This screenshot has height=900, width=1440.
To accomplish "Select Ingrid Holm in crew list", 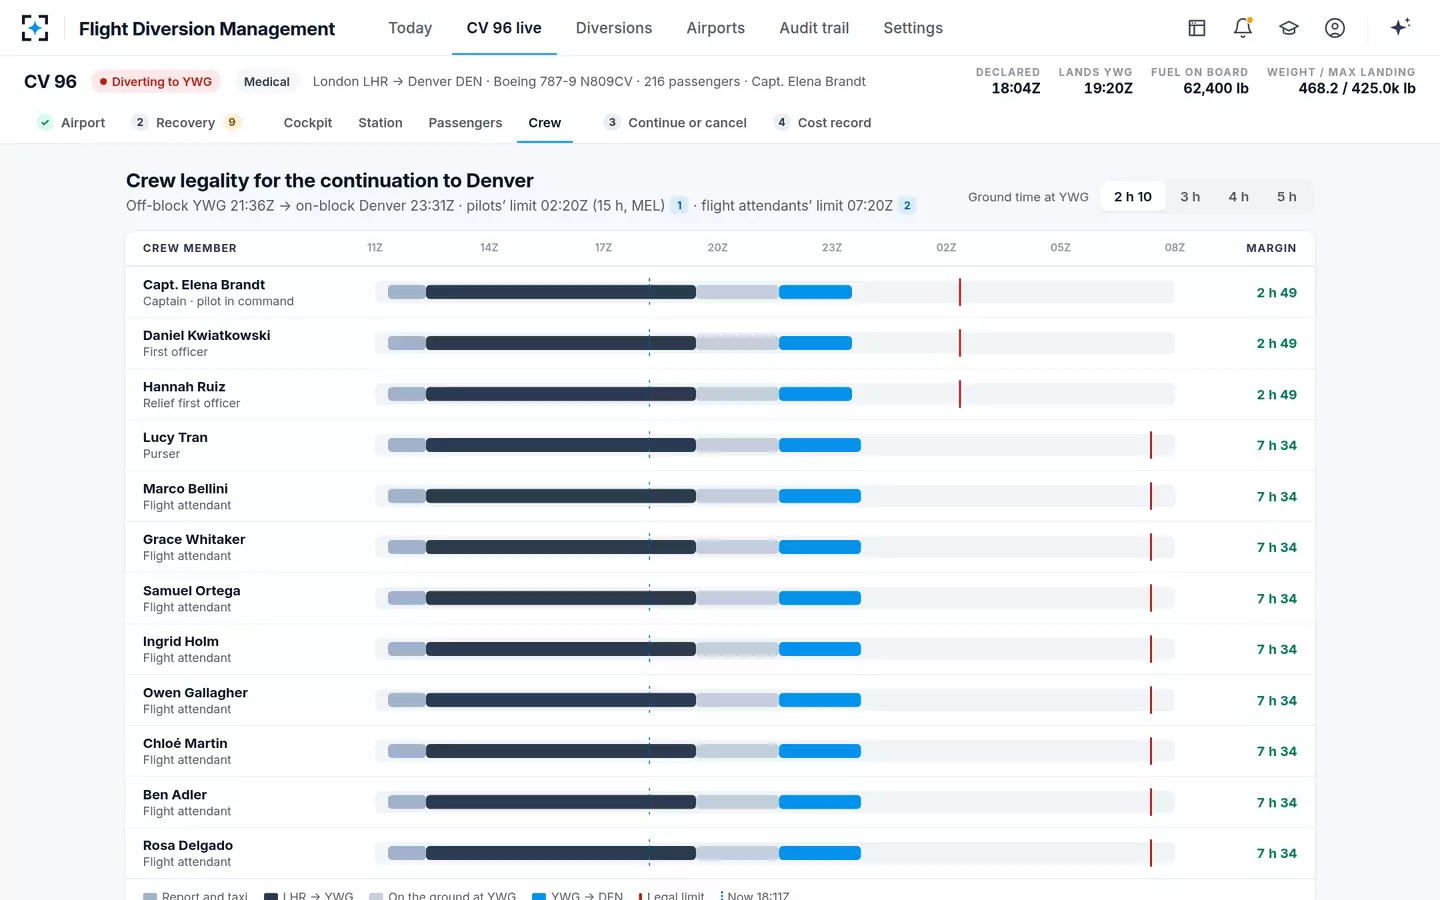I will tap(181, 642).
